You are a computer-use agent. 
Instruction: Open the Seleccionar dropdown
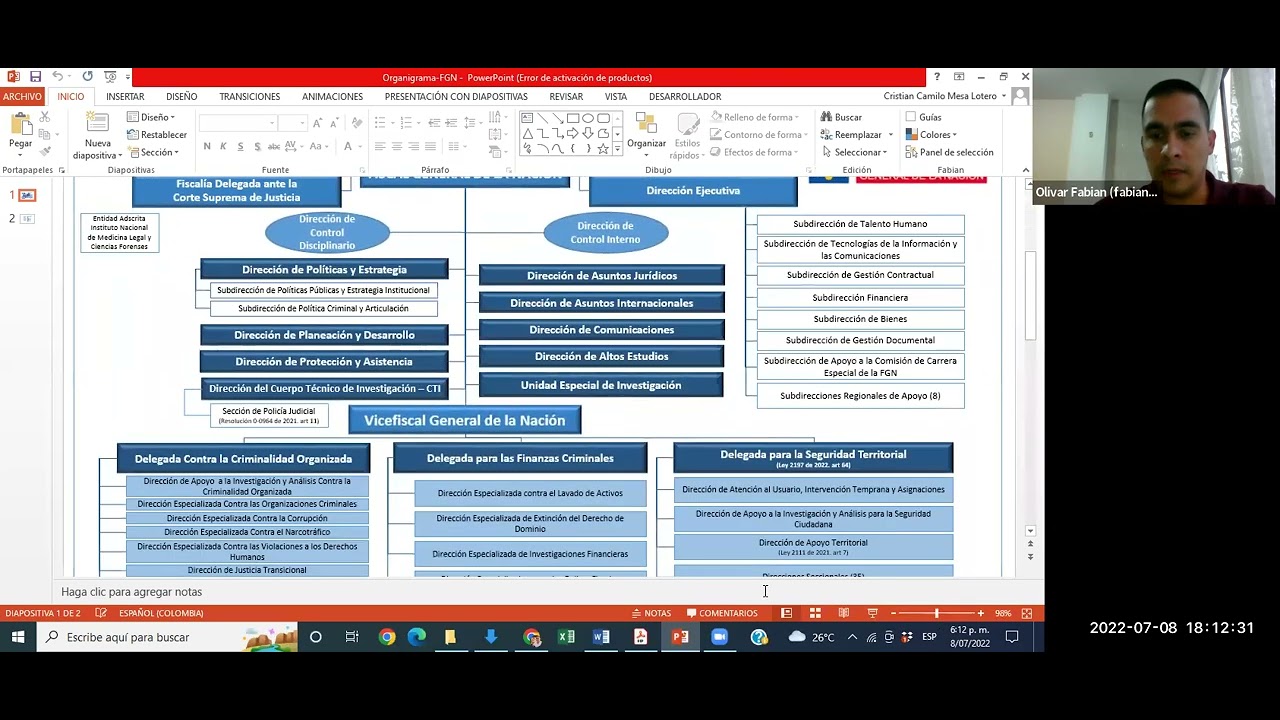855,152
